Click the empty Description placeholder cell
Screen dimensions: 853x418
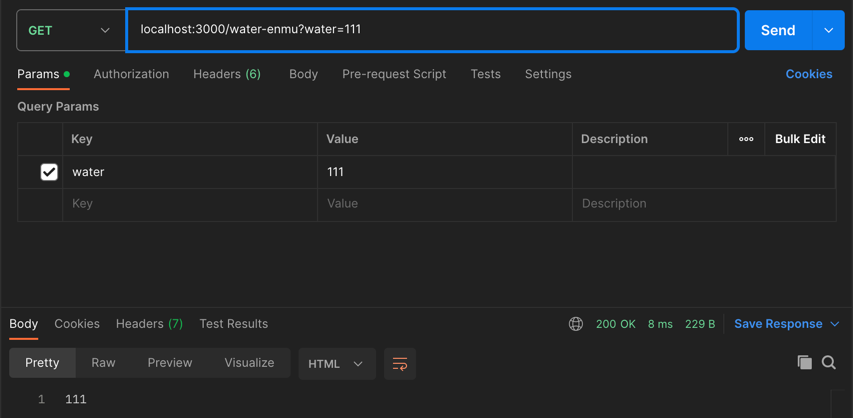click(x=704, y=204)
